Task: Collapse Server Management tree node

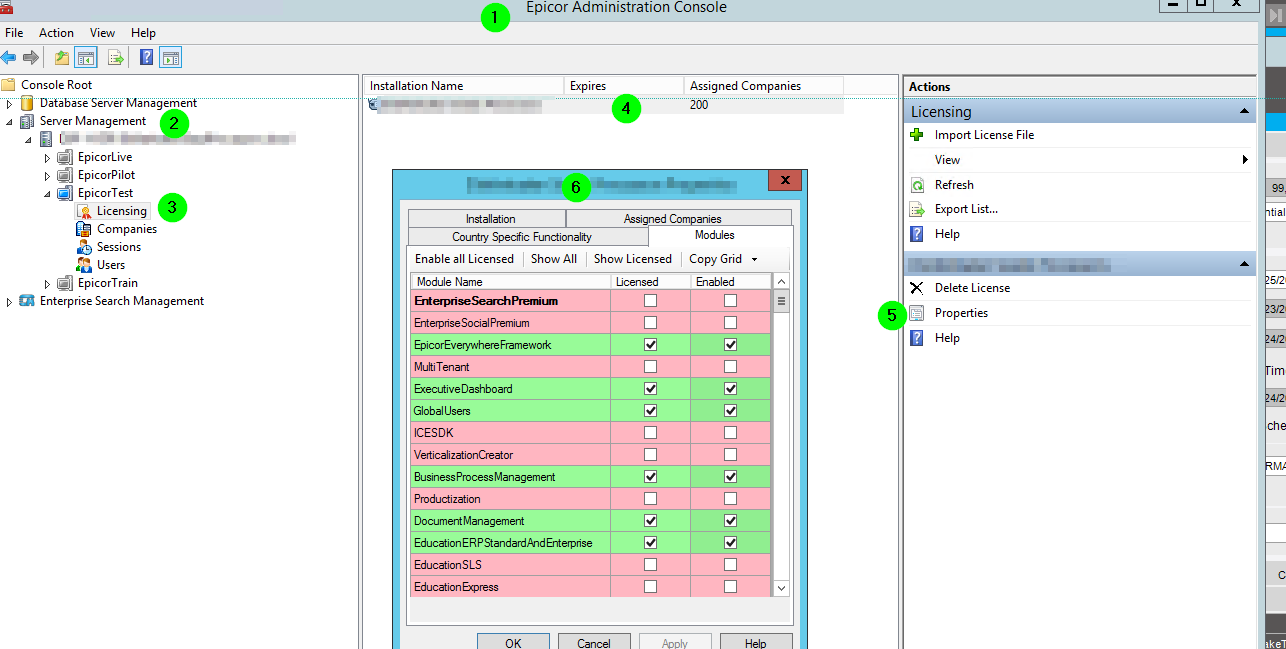Action: [x=10, y=122]
